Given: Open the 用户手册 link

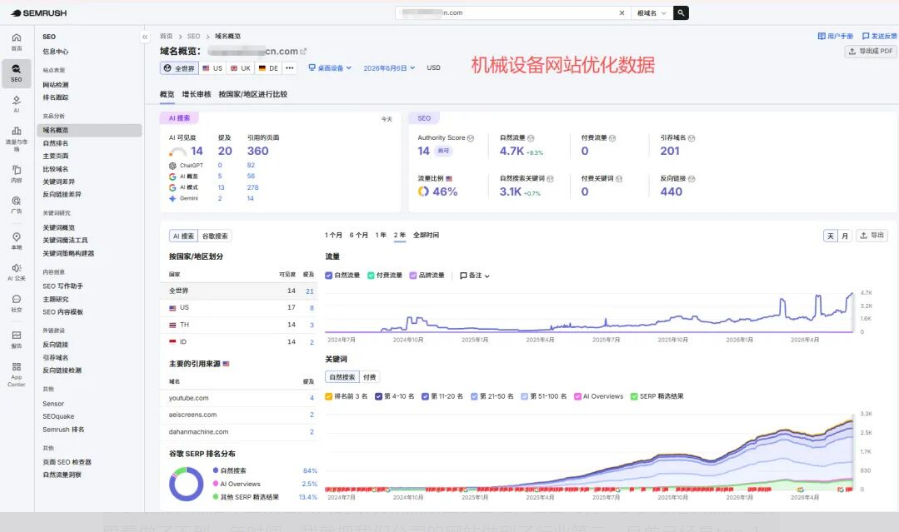Looking at the screenshot, I should [x=835, y=36].
